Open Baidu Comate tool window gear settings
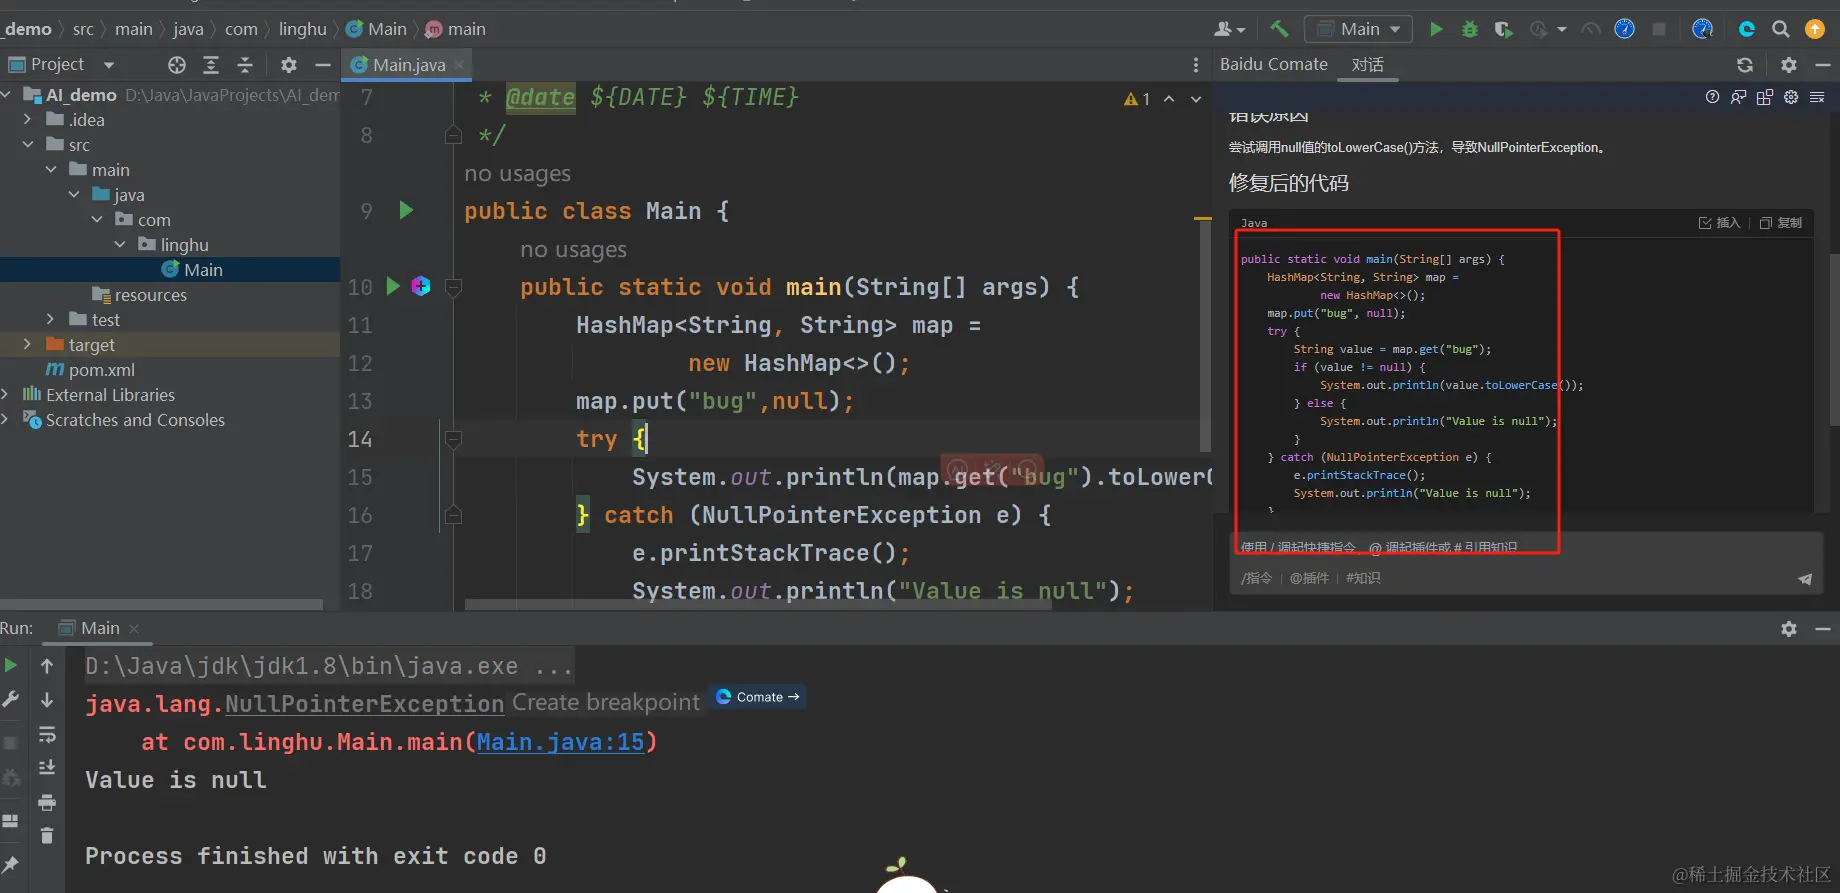This screenshot has height=893, width=1840. pos(1789,65)
